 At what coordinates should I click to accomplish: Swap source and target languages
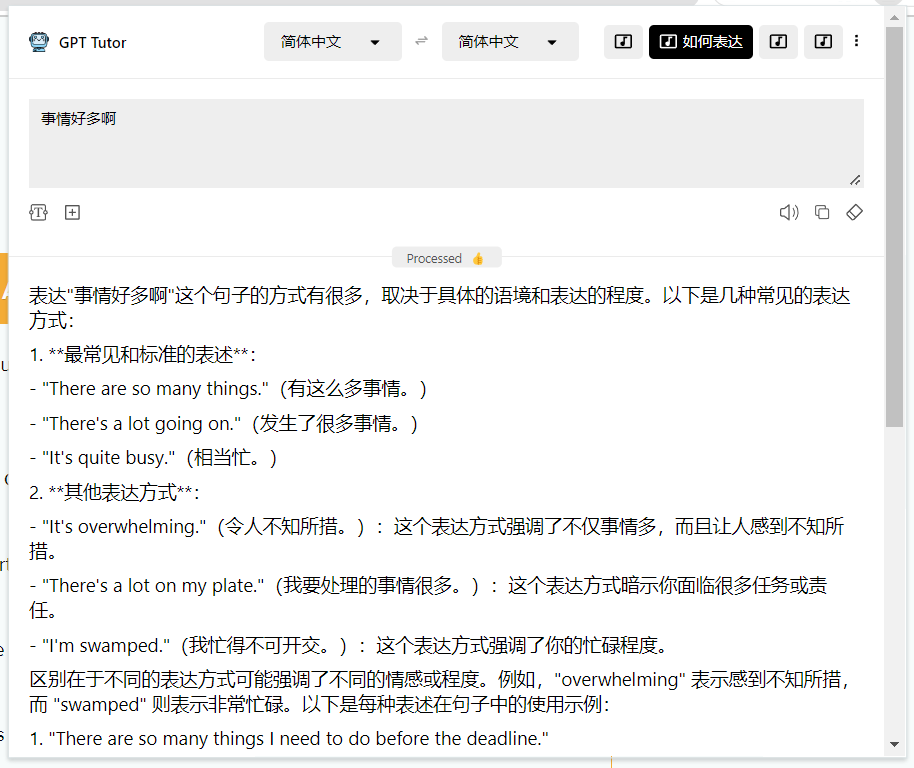click(421, 42)
